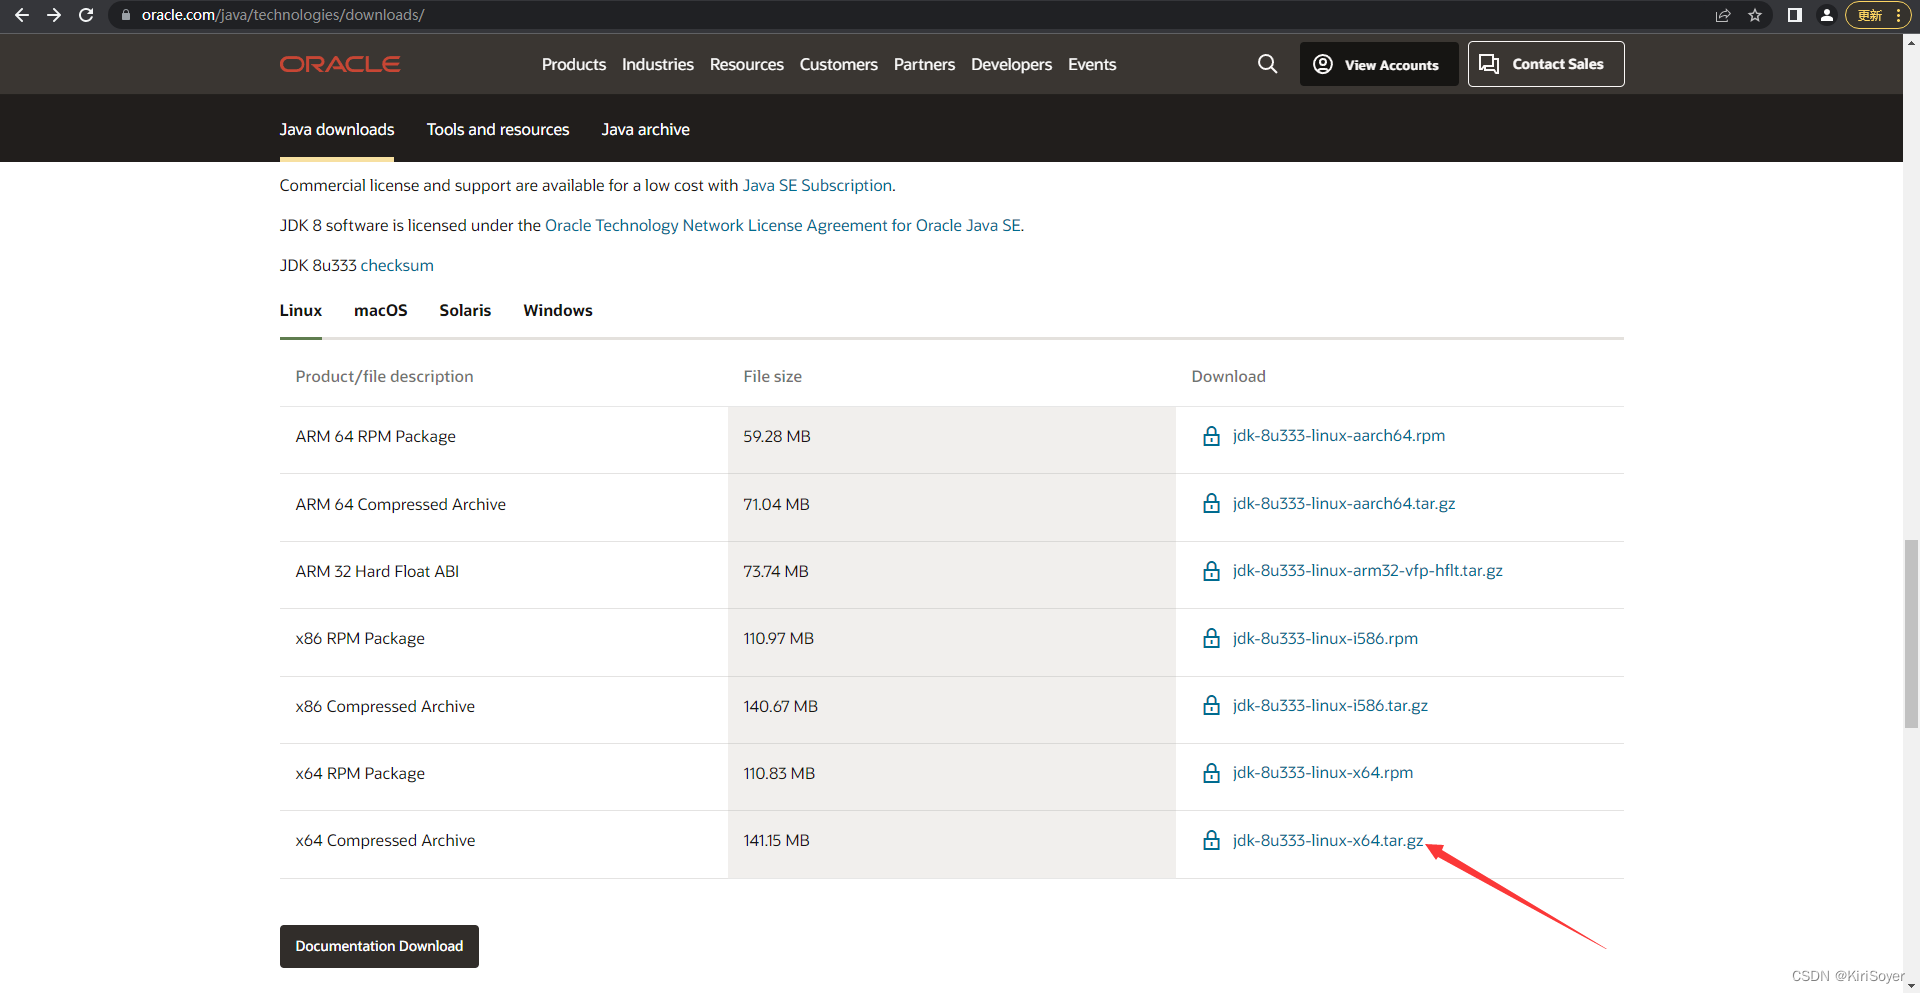Switch to the Windows tab
Image resolution: width=1920 pixels, height=993 pixels.
[558, 311]
